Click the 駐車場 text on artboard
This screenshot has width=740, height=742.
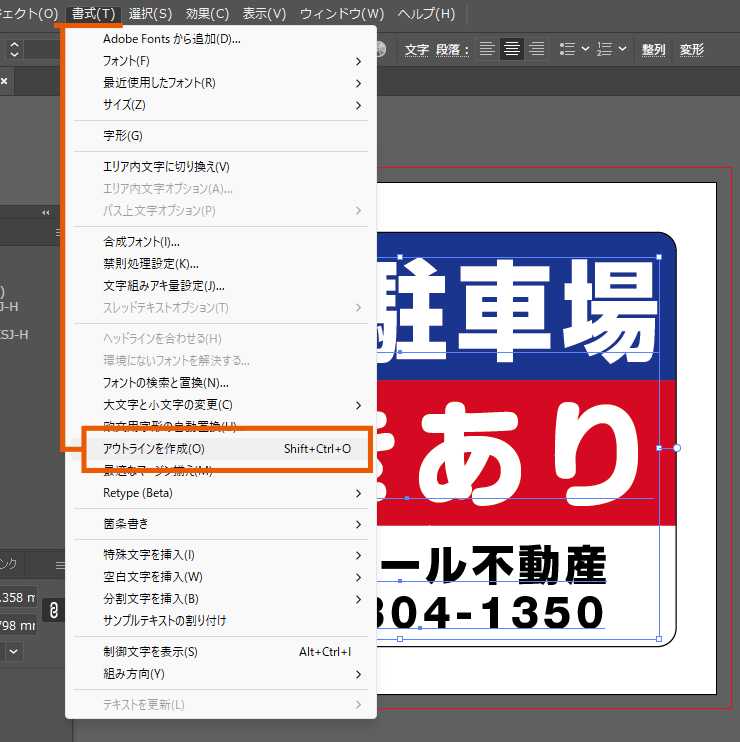[x=518, y=311]
